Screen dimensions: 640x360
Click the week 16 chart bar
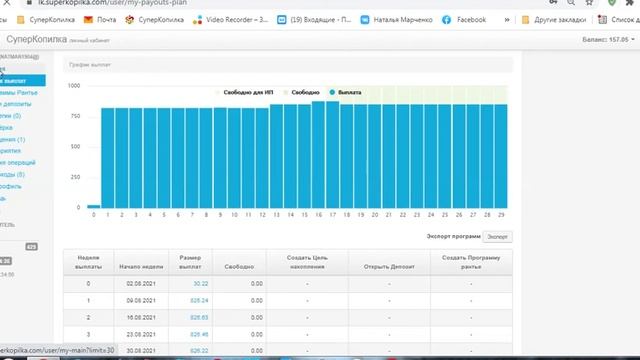[x=318, y=155]
